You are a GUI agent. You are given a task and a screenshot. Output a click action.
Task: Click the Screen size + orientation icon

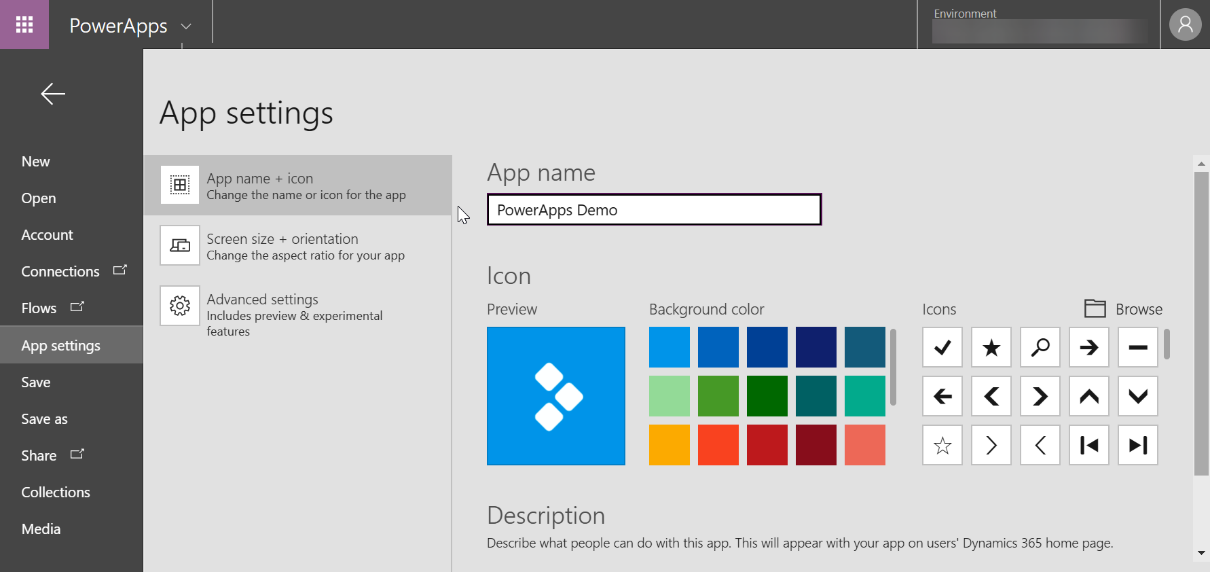180,245
